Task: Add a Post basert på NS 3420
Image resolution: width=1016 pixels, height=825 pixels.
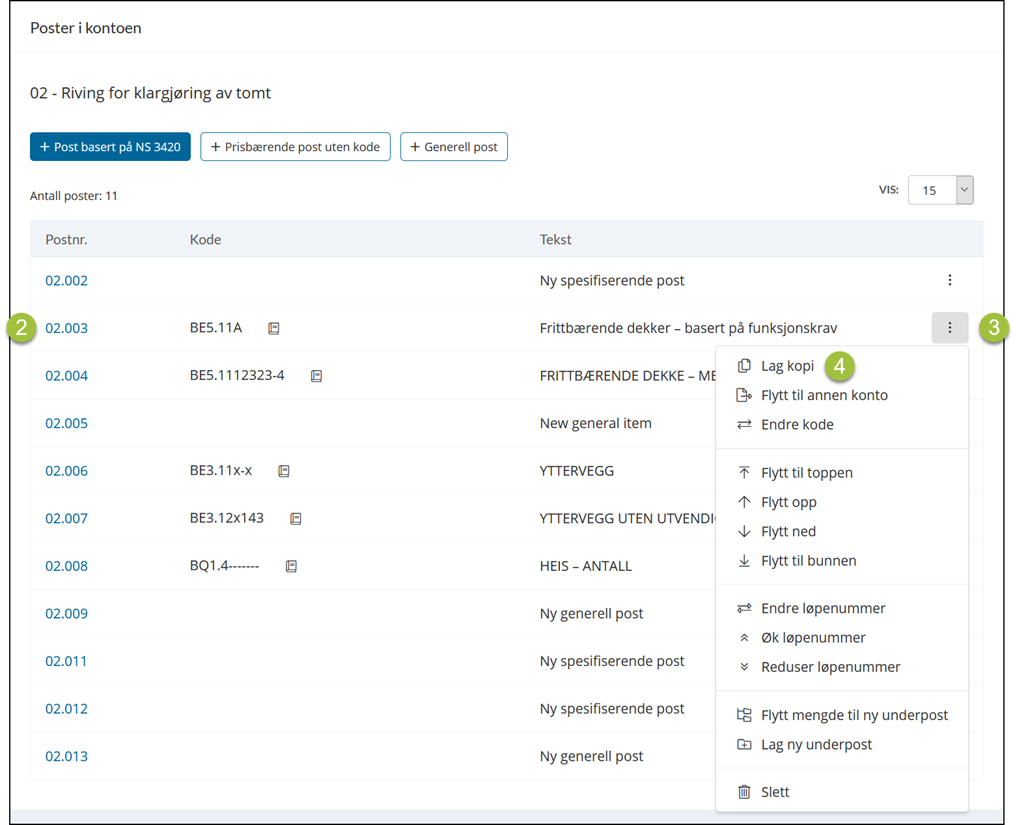Action: [110, 146]
